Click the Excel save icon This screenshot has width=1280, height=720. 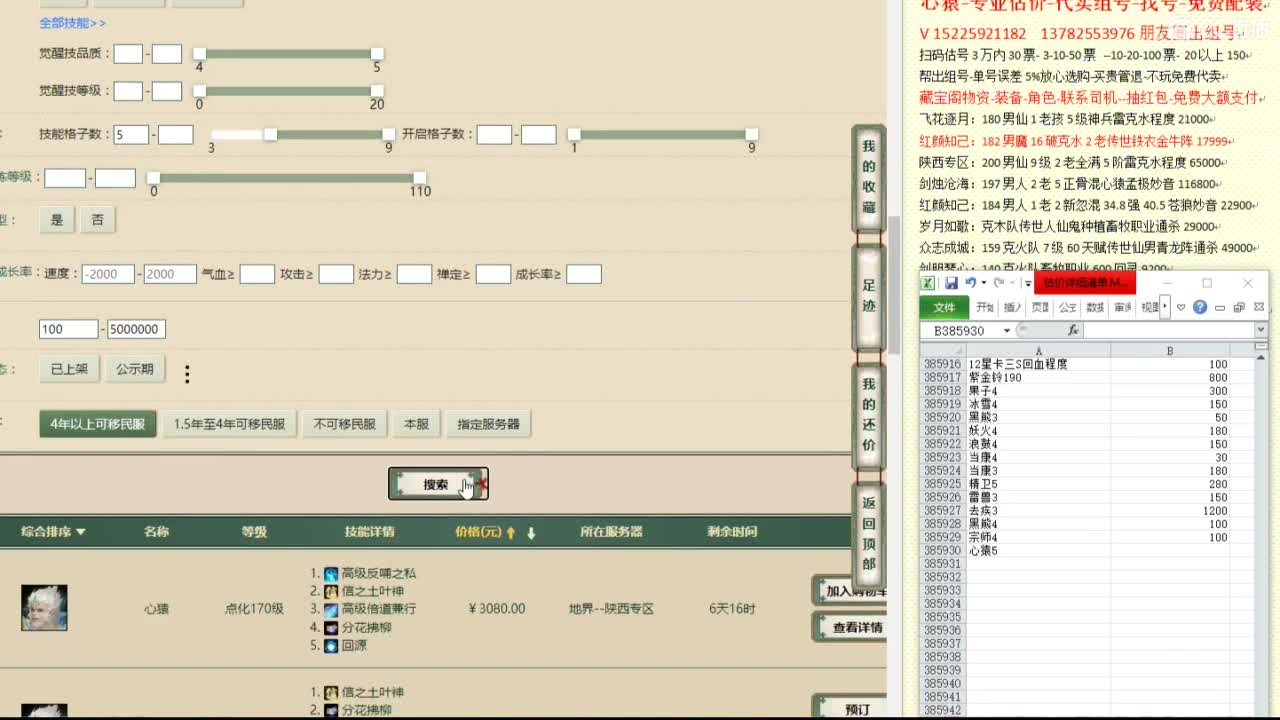tap(952, 283)
